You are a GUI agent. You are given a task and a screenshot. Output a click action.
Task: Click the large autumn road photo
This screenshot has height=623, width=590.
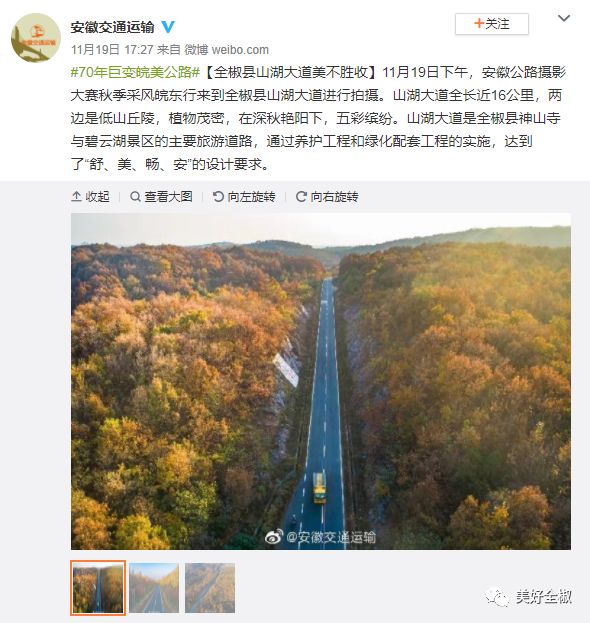pyautogui.click(x=321, y=381)
